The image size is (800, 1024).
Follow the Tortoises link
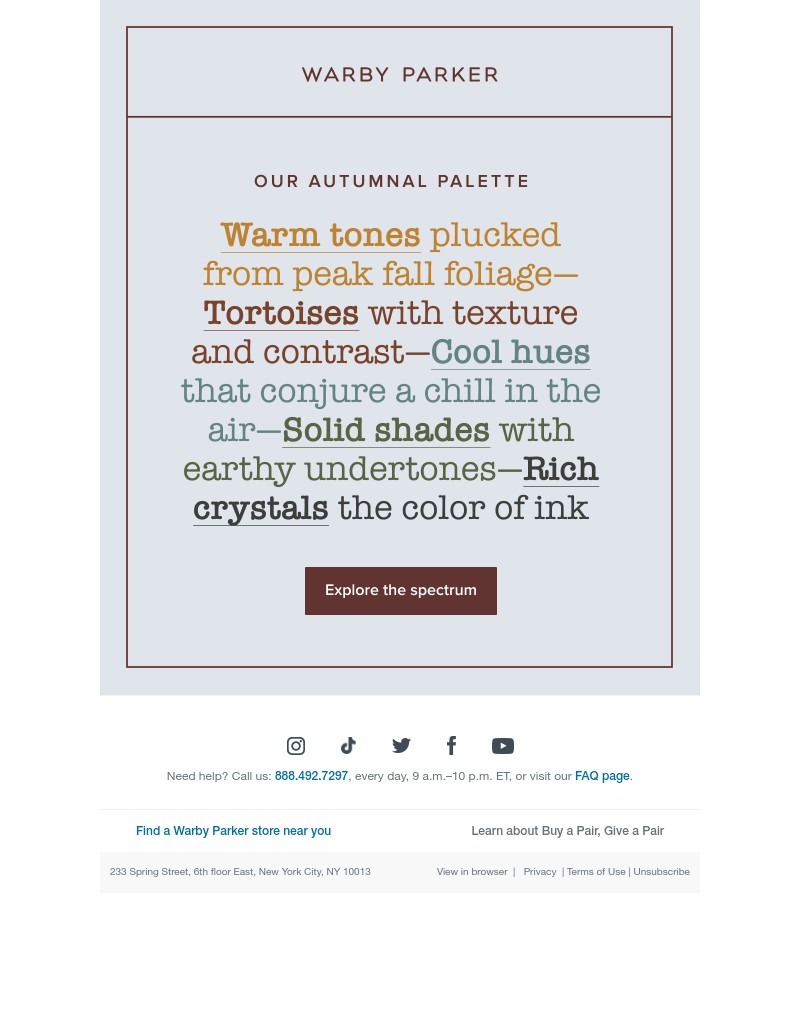(x=281, y=313)
